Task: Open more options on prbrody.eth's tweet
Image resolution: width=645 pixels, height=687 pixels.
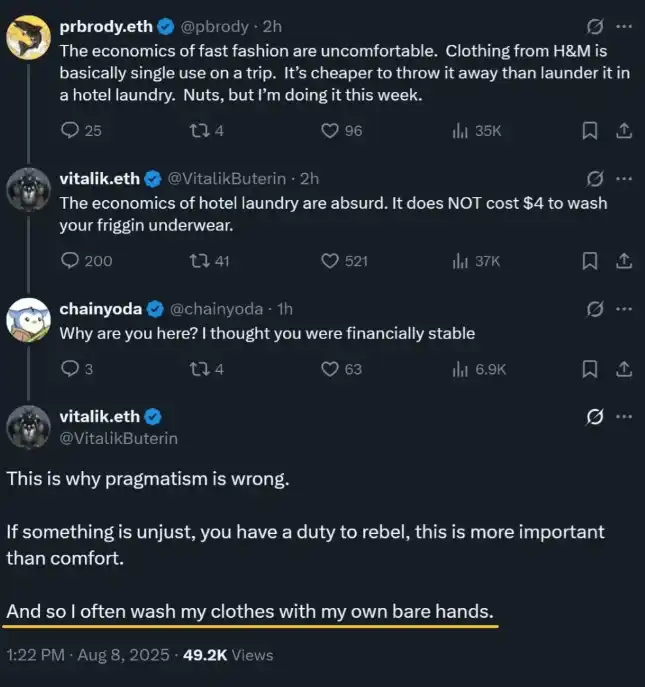Action: (x=624, y=26)
